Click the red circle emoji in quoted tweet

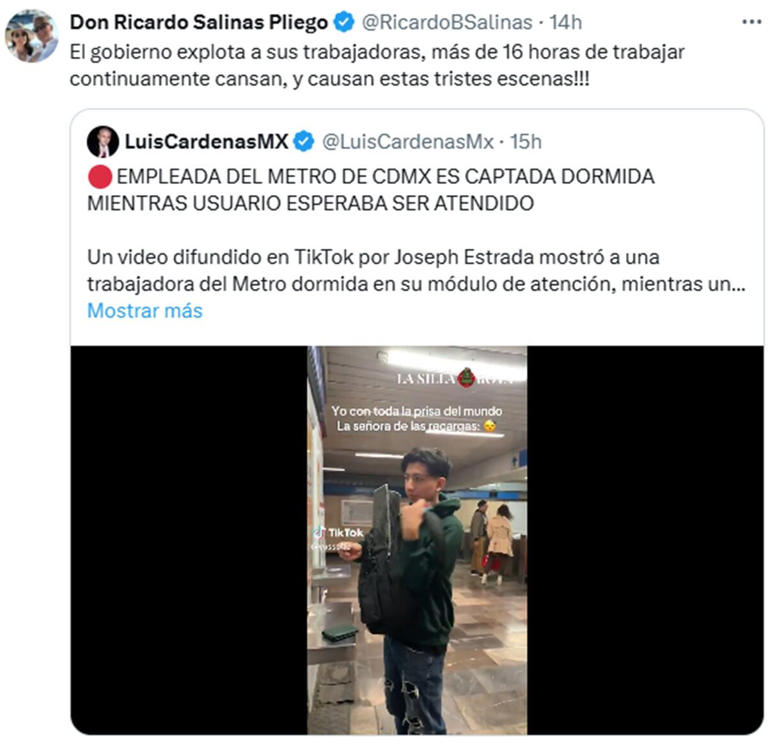pos(100,176)
